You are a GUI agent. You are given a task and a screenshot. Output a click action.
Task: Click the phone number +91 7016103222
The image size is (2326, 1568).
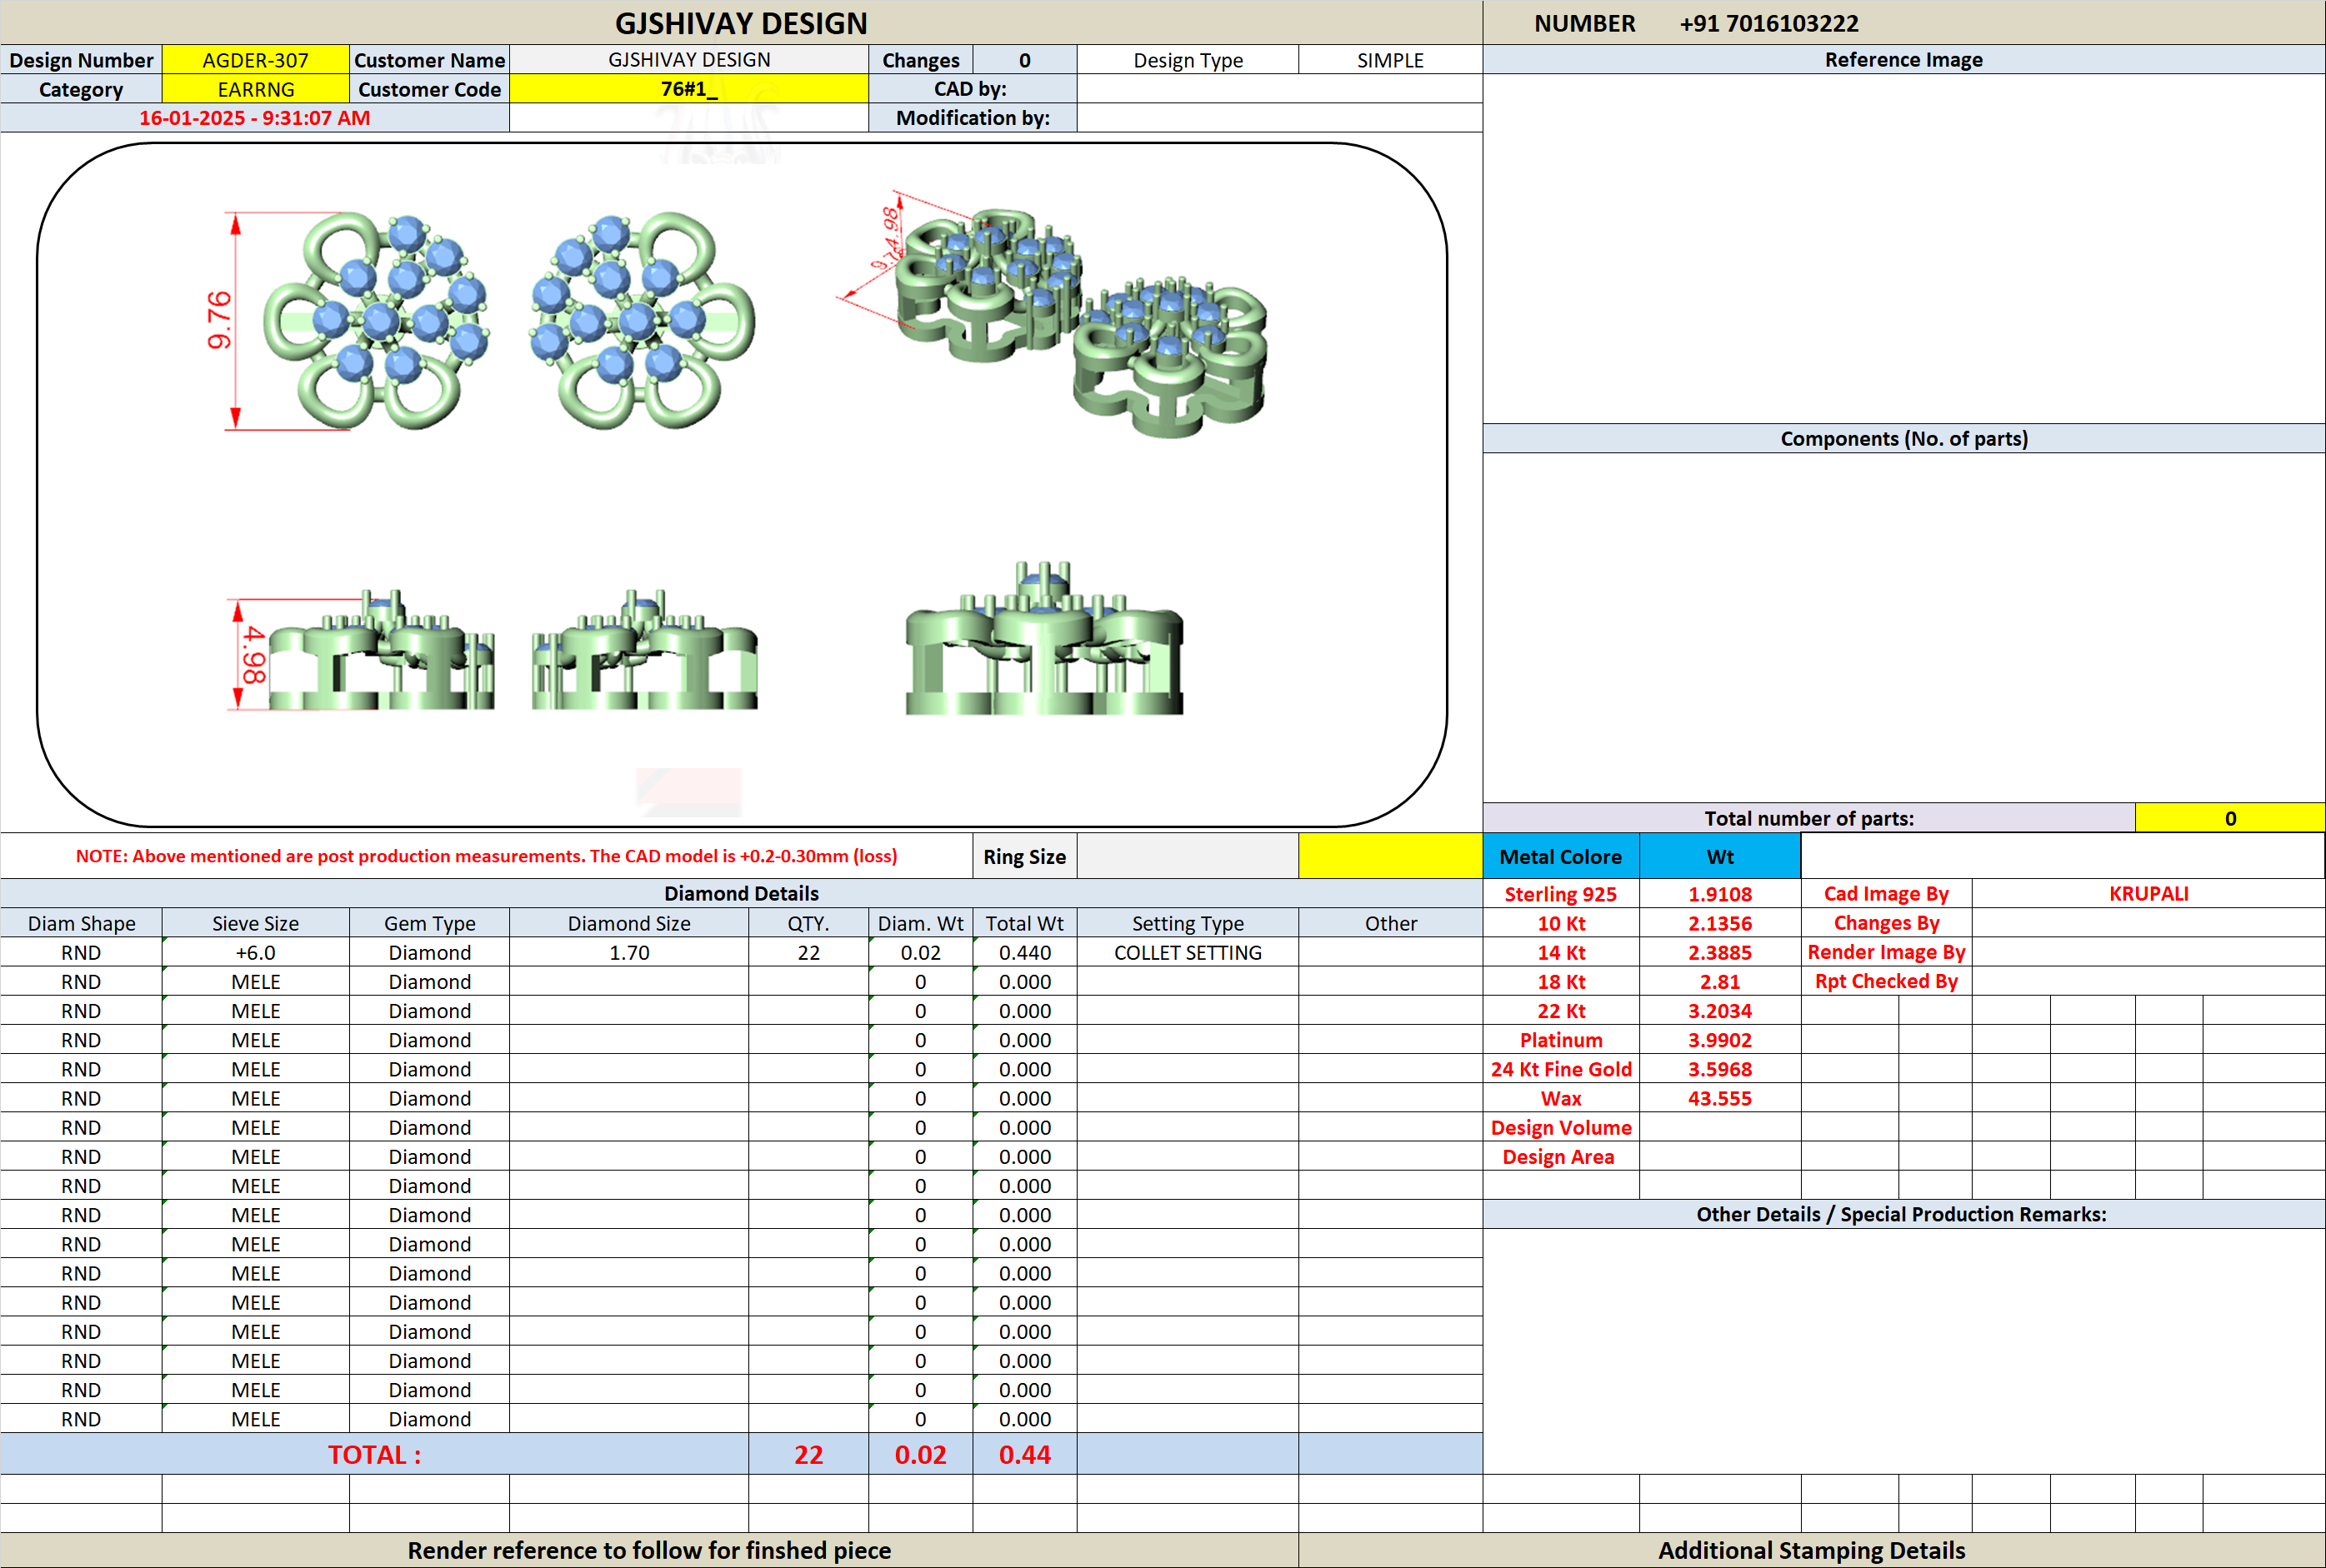[x=1769, y=23]
